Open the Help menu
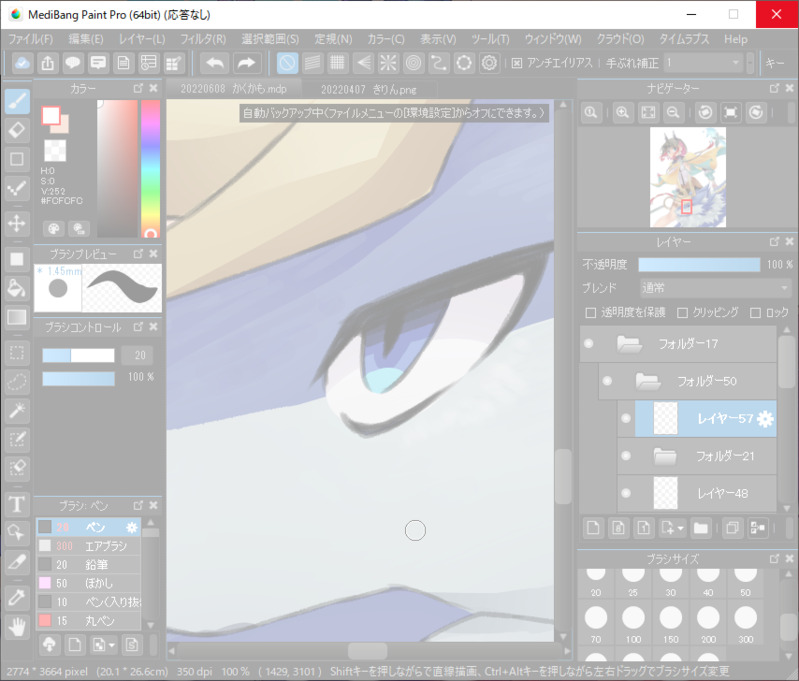Image resolution: width=799 pixels, height=681 pixels. click(736, 39)
